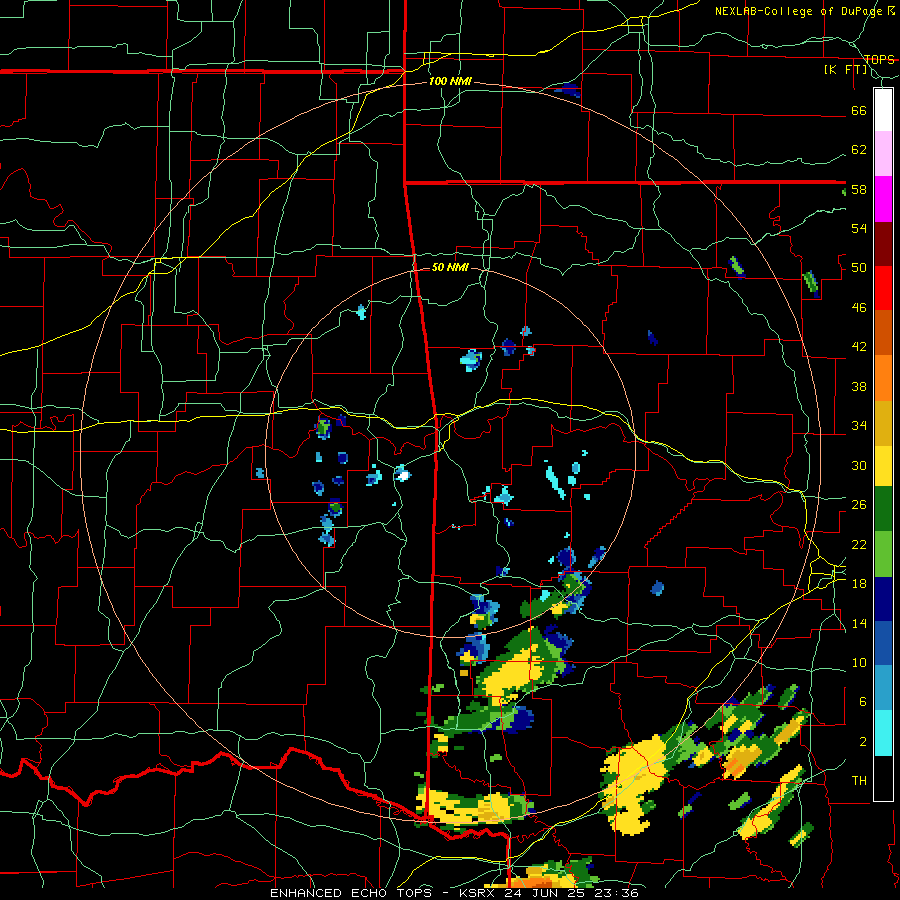Image resolution: width=900 pixels, height=900 pixels.
Task: Click the yellow legend swatch next to 30
Action: click(883, 466)
